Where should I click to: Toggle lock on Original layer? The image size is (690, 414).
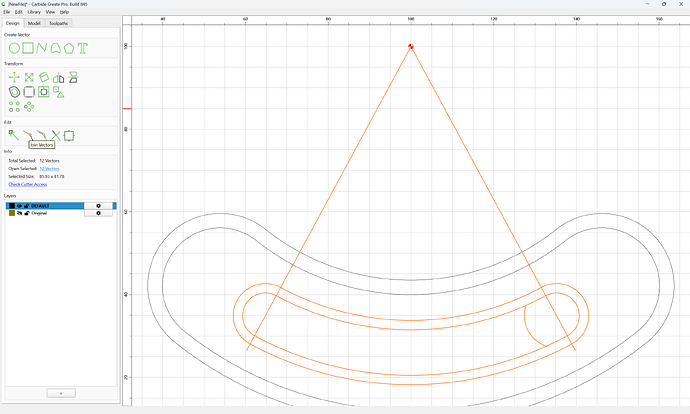point(26,213)
